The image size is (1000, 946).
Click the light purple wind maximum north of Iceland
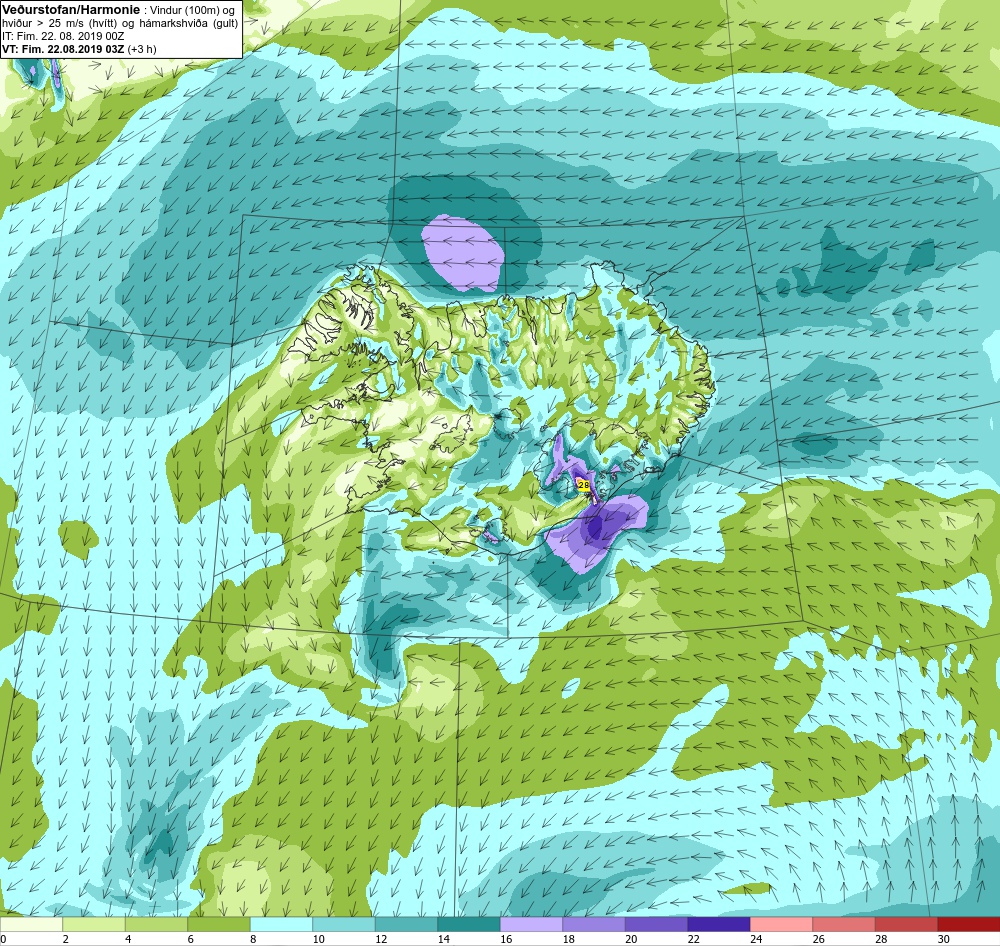coord(462,254)
